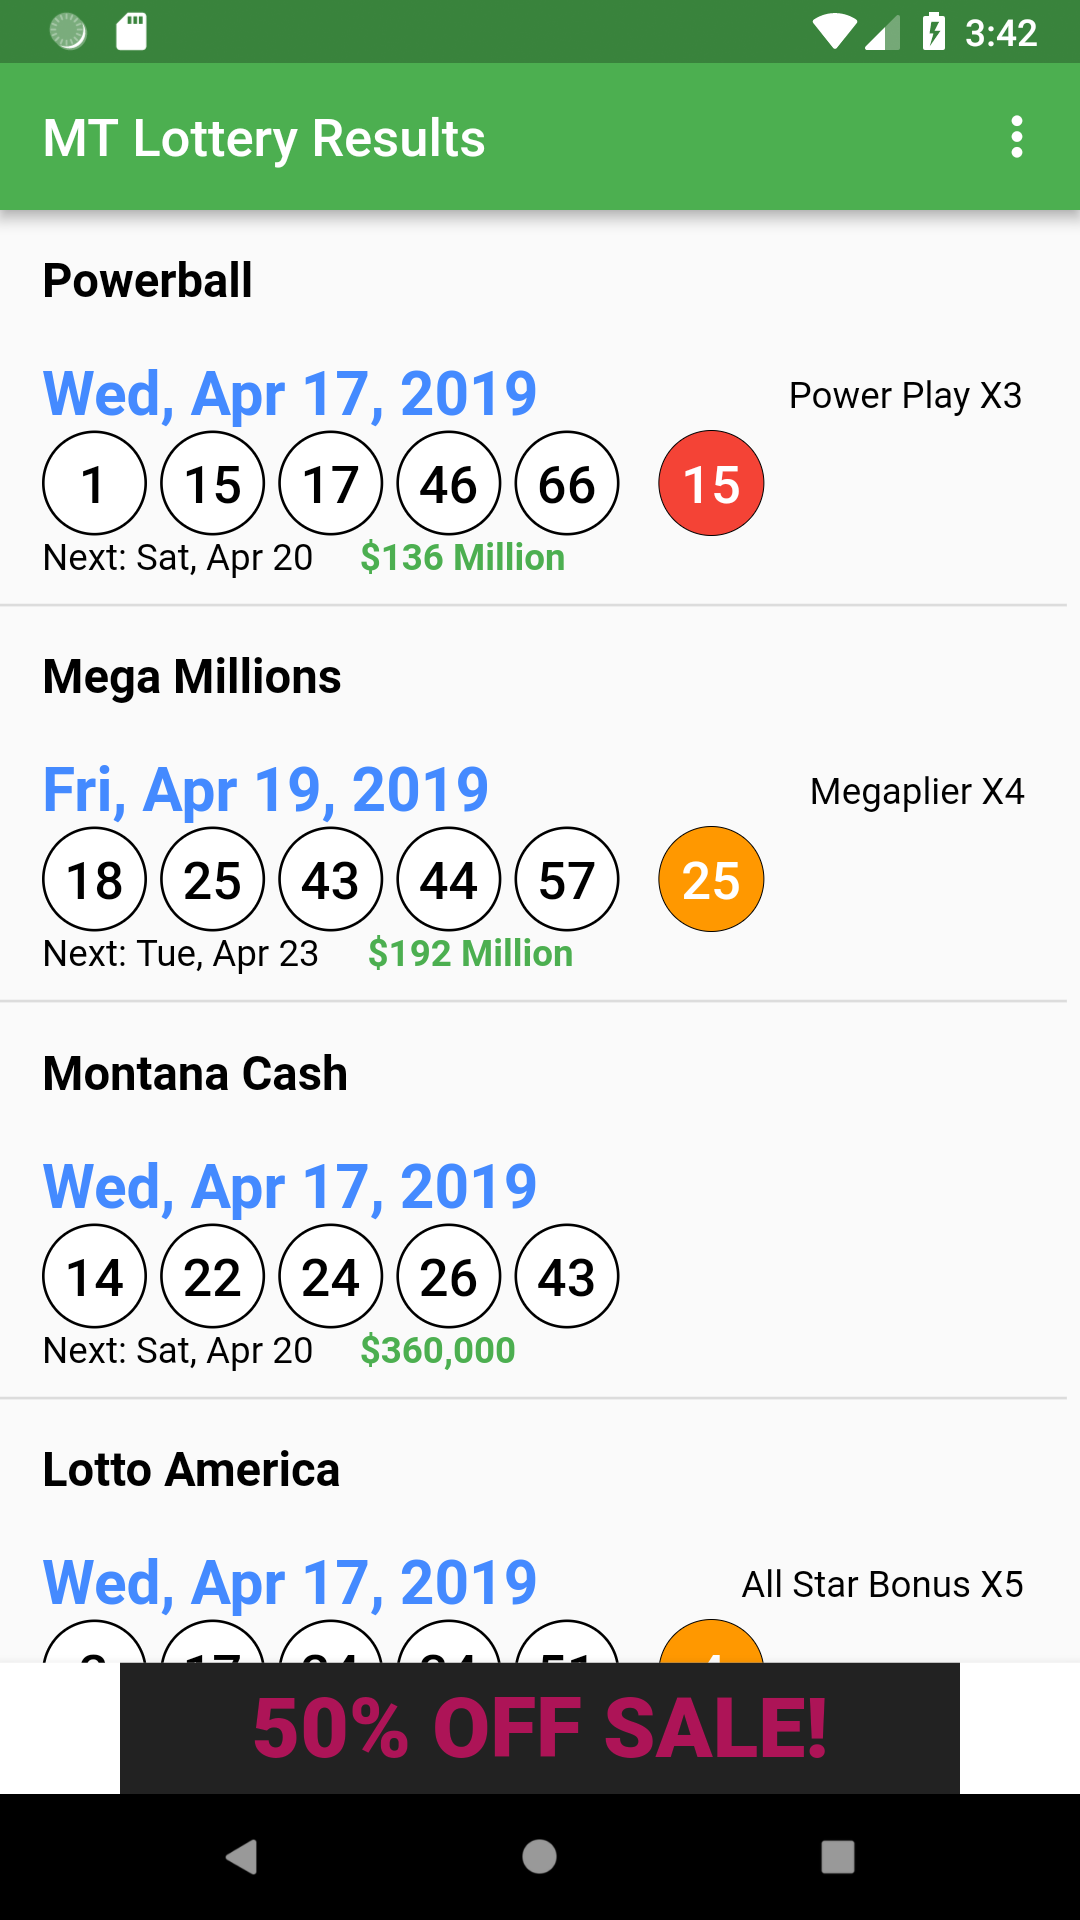Tap the $192 Million jackpot amount
Viewport: 1080px width, 1920px height.
point(470,954)
